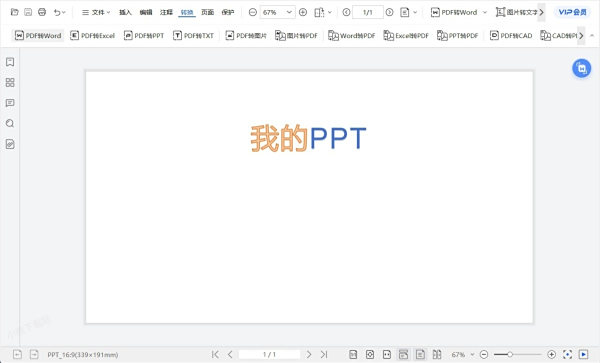Image resolution: width=600 pixels, height=363 pixels.
Task: Click PDF转Word in the top quick toolbar
Action: 454,12
